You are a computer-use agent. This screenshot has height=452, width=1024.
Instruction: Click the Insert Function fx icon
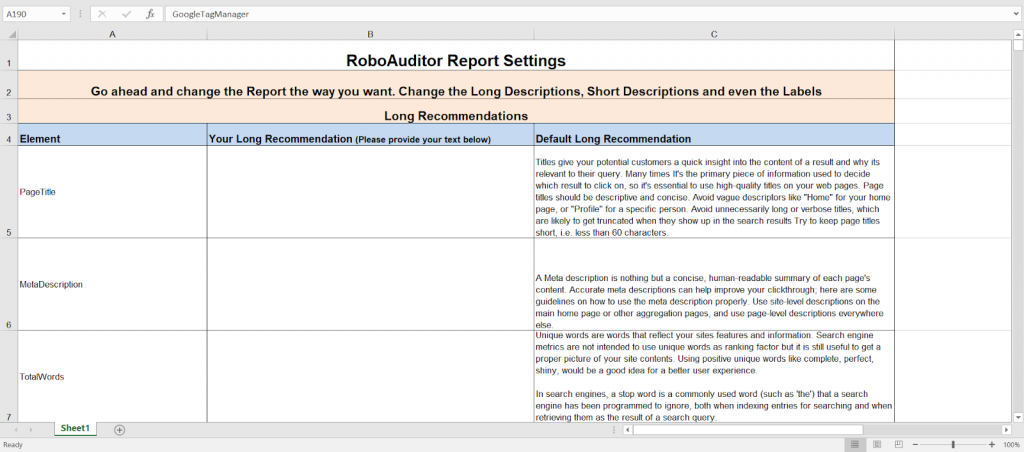point(150,14)
